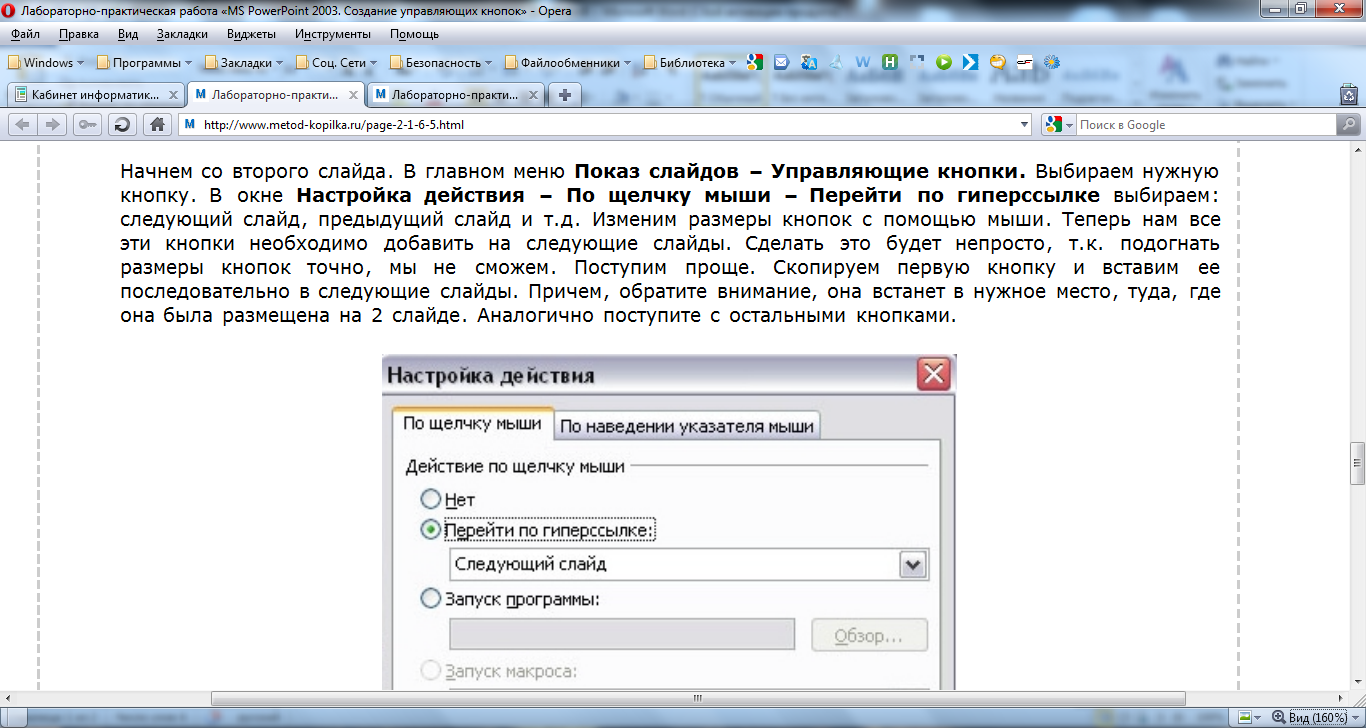Expand the Windows bookmarks folder
Image resolution: width=1366 pixels, height=728 pixels.
(47, 62)
